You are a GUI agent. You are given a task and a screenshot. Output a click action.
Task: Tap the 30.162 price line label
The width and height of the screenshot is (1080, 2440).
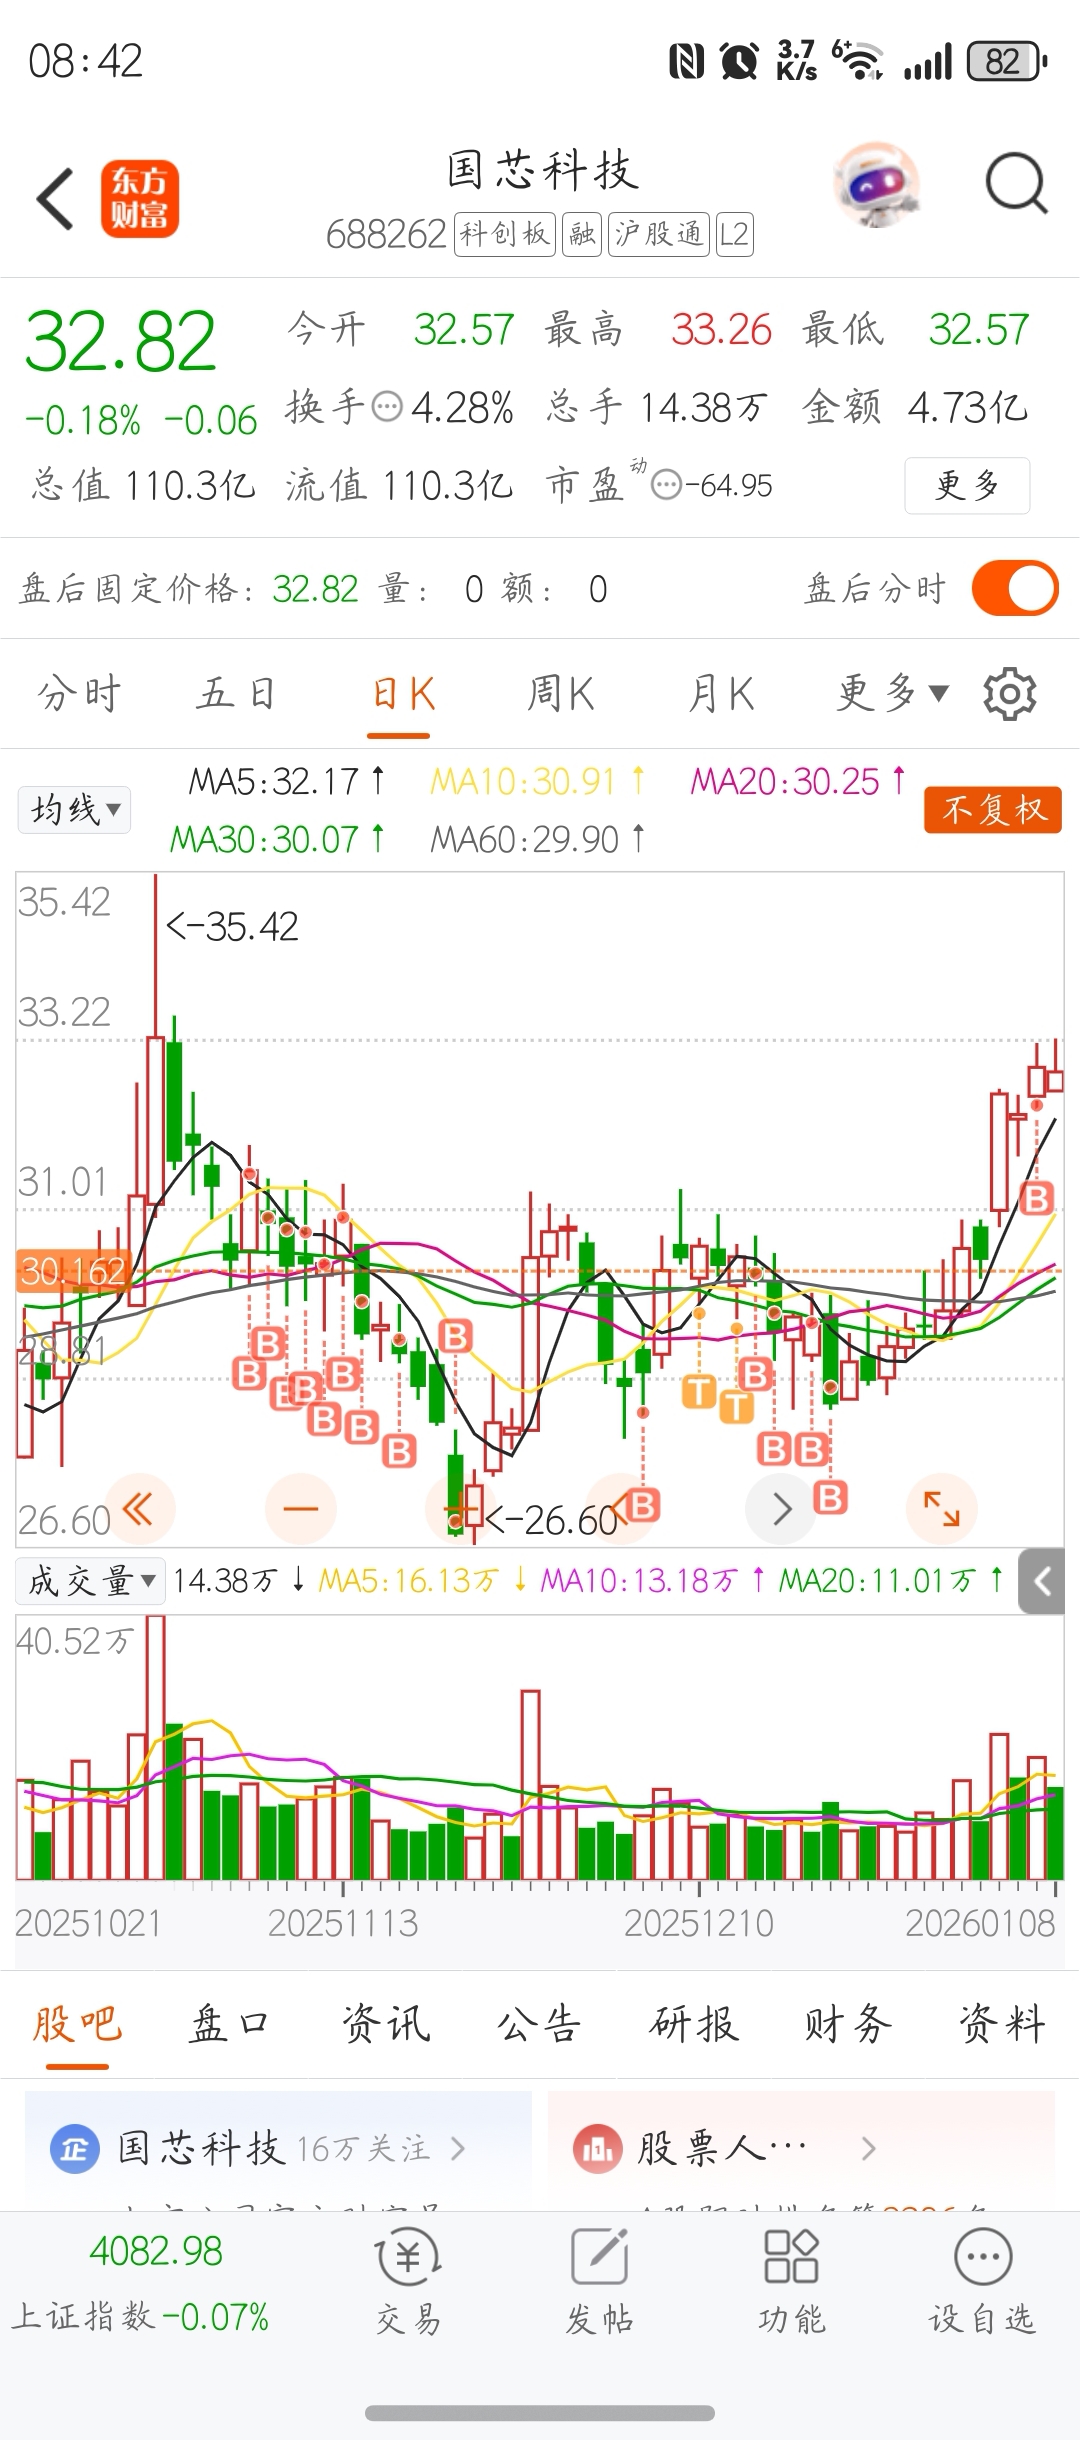tap(72, 1271)
